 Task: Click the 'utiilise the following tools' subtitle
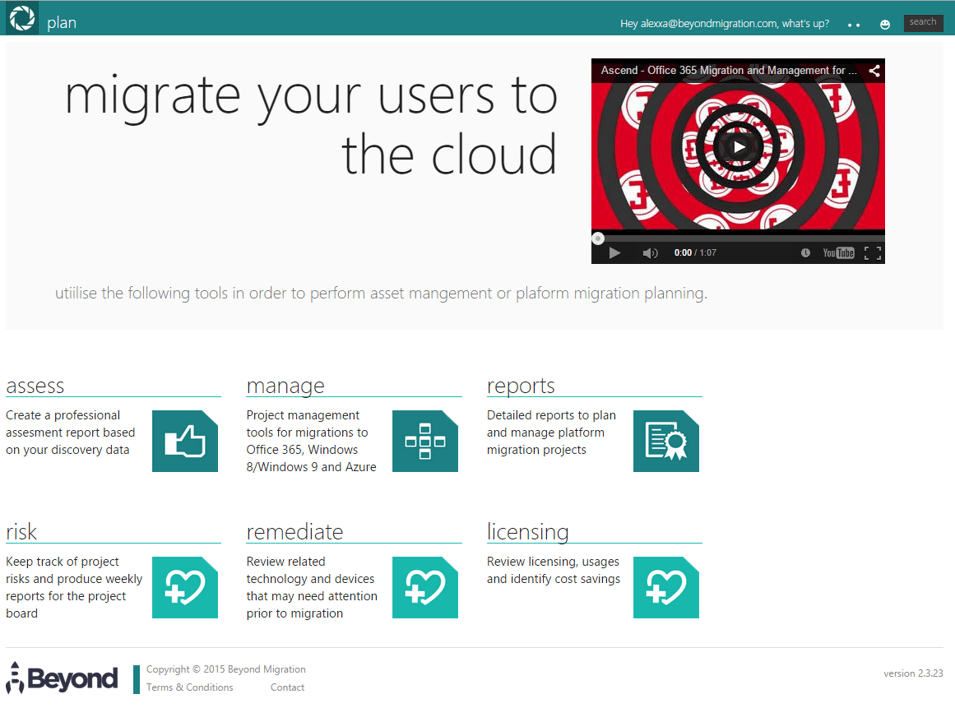[x=381, y=294]
